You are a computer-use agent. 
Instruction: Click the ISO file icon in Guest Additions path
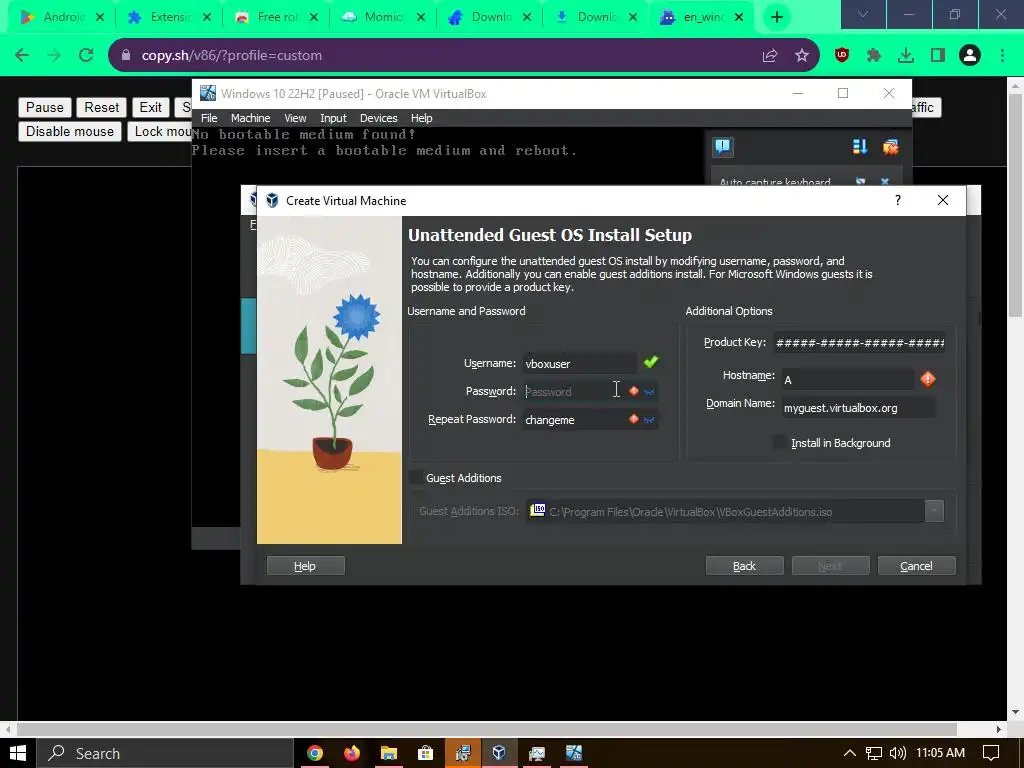(x=537, y=510)
